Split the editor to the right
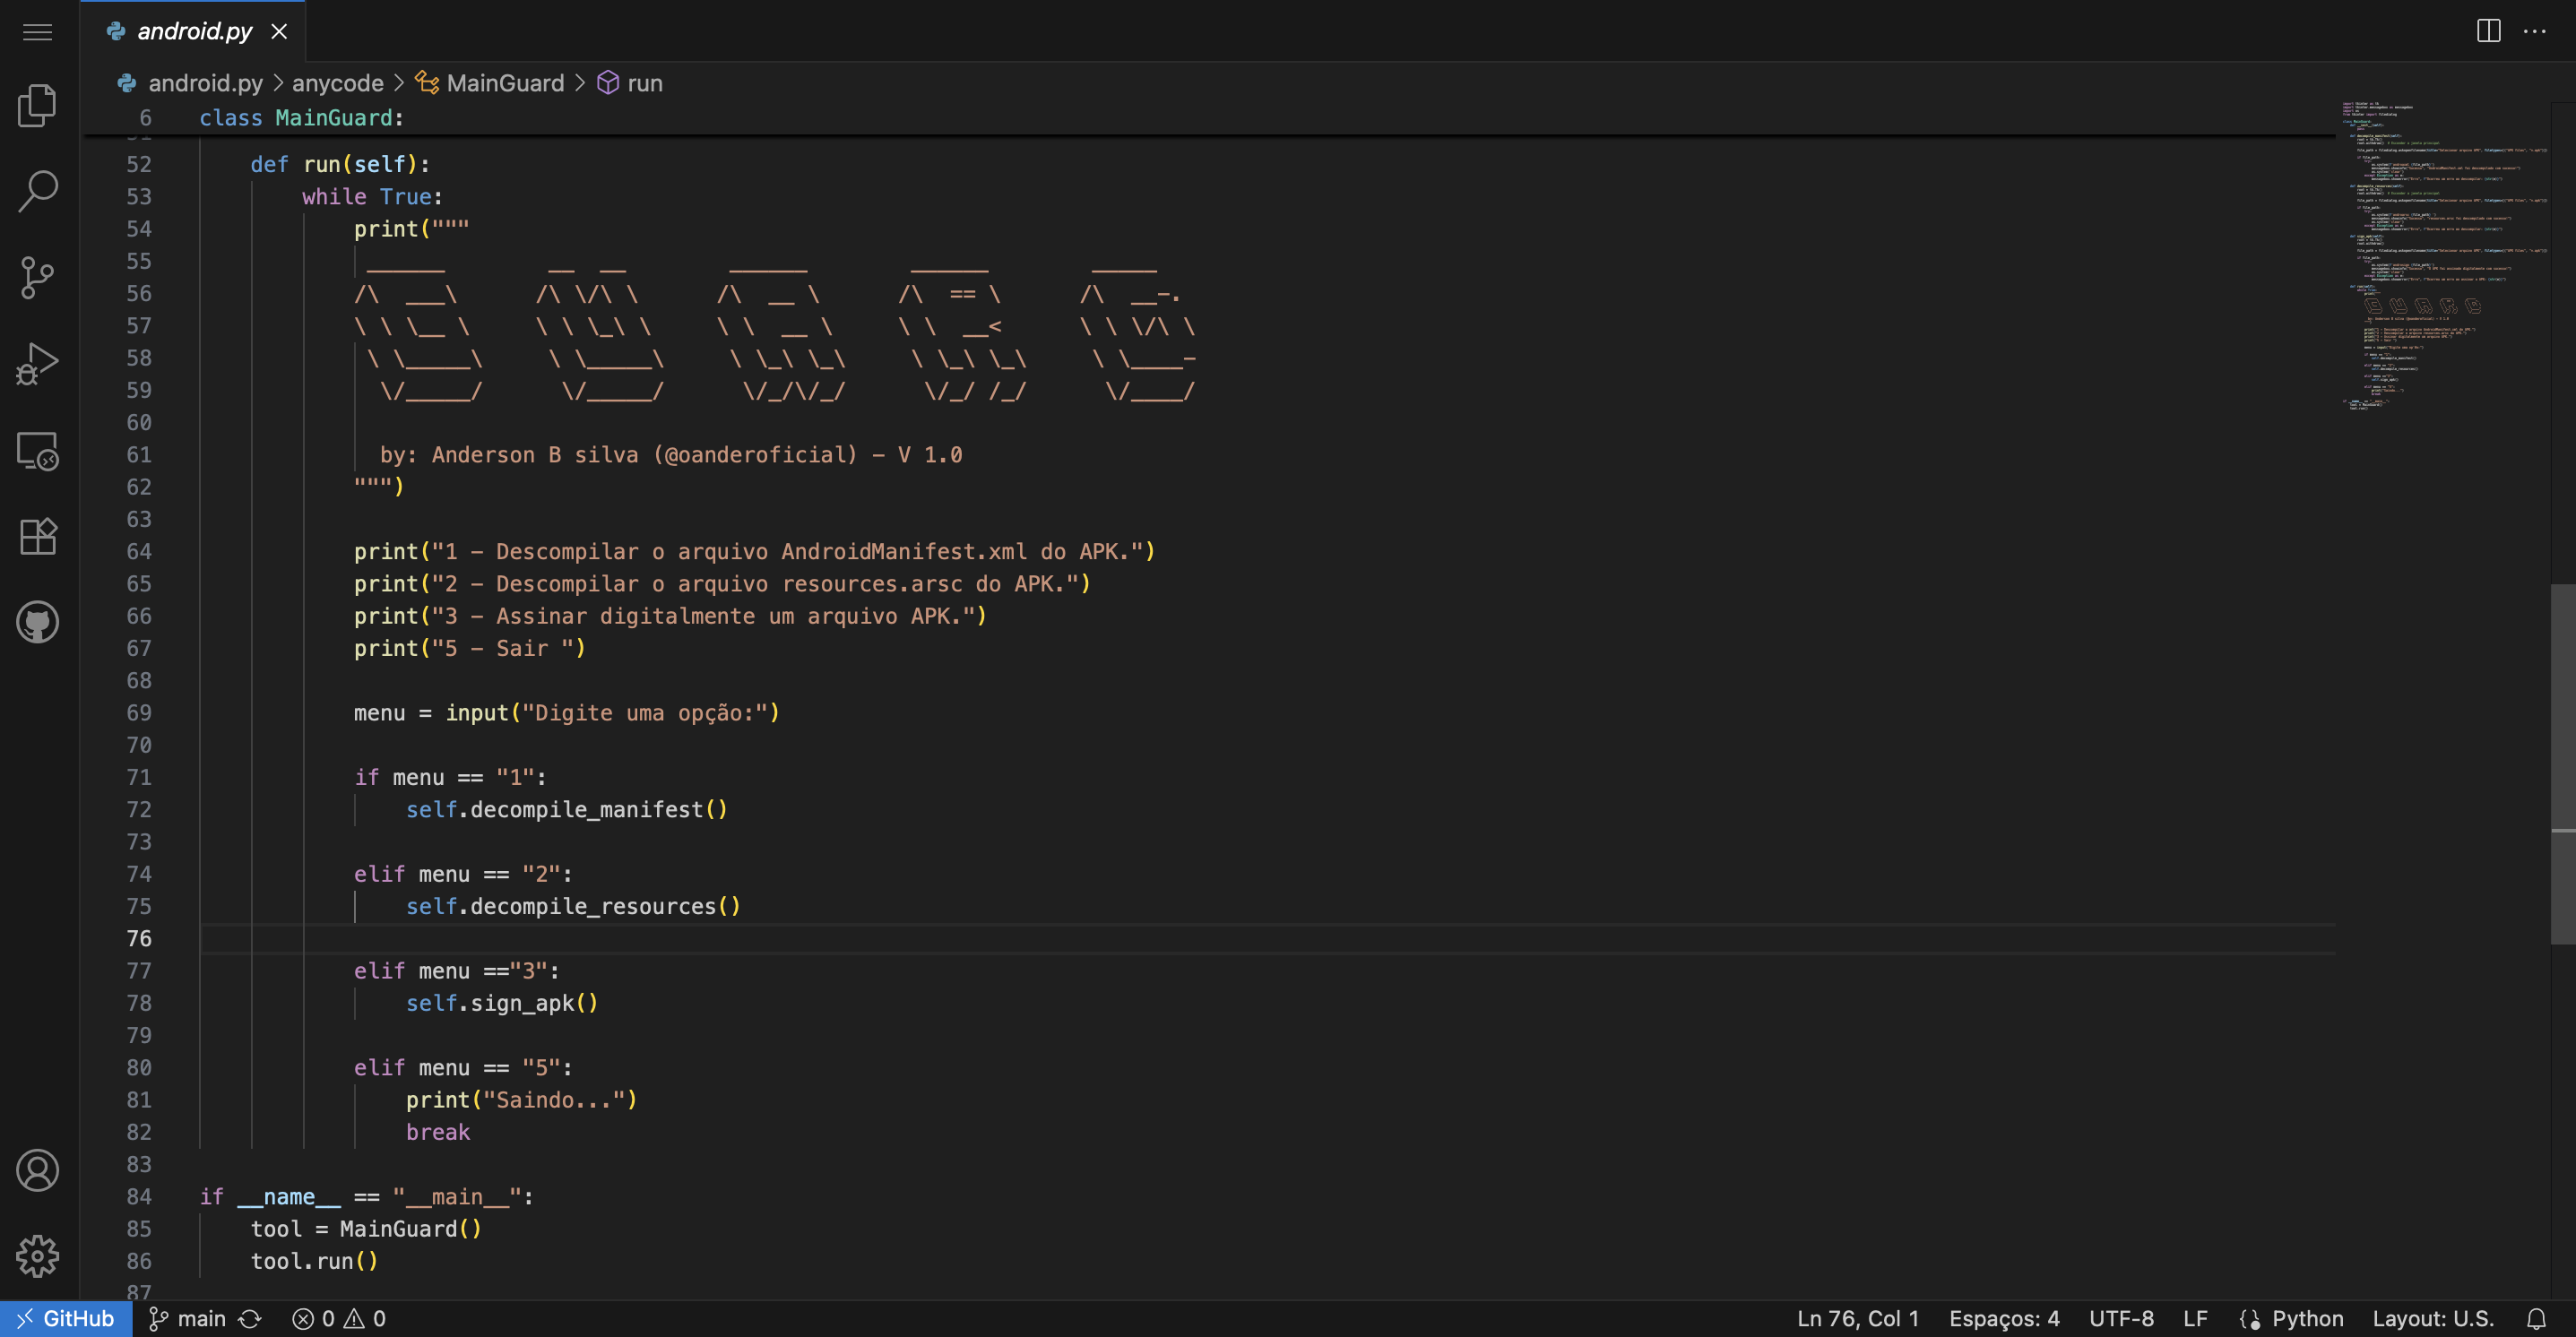The width and height of the screenshot is (2576, 1337). (x=2488, y=31)
